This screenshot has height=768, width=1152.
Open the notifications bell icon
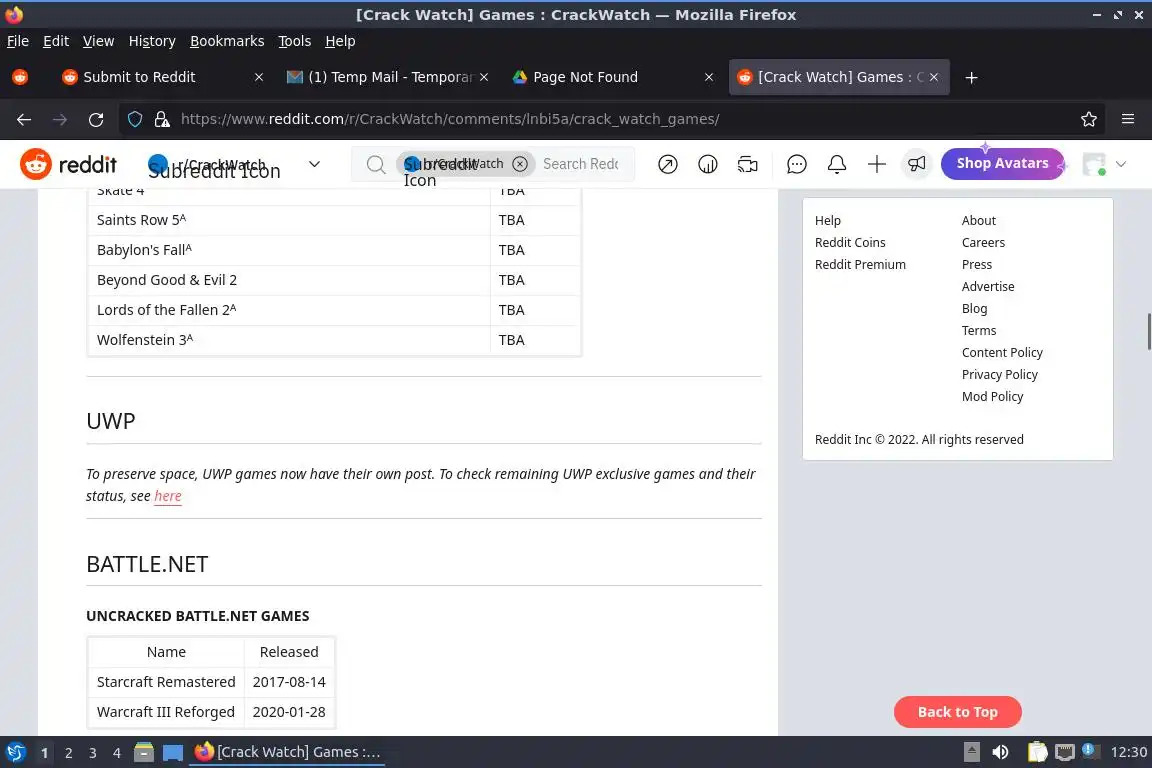[x=837, y=164]
